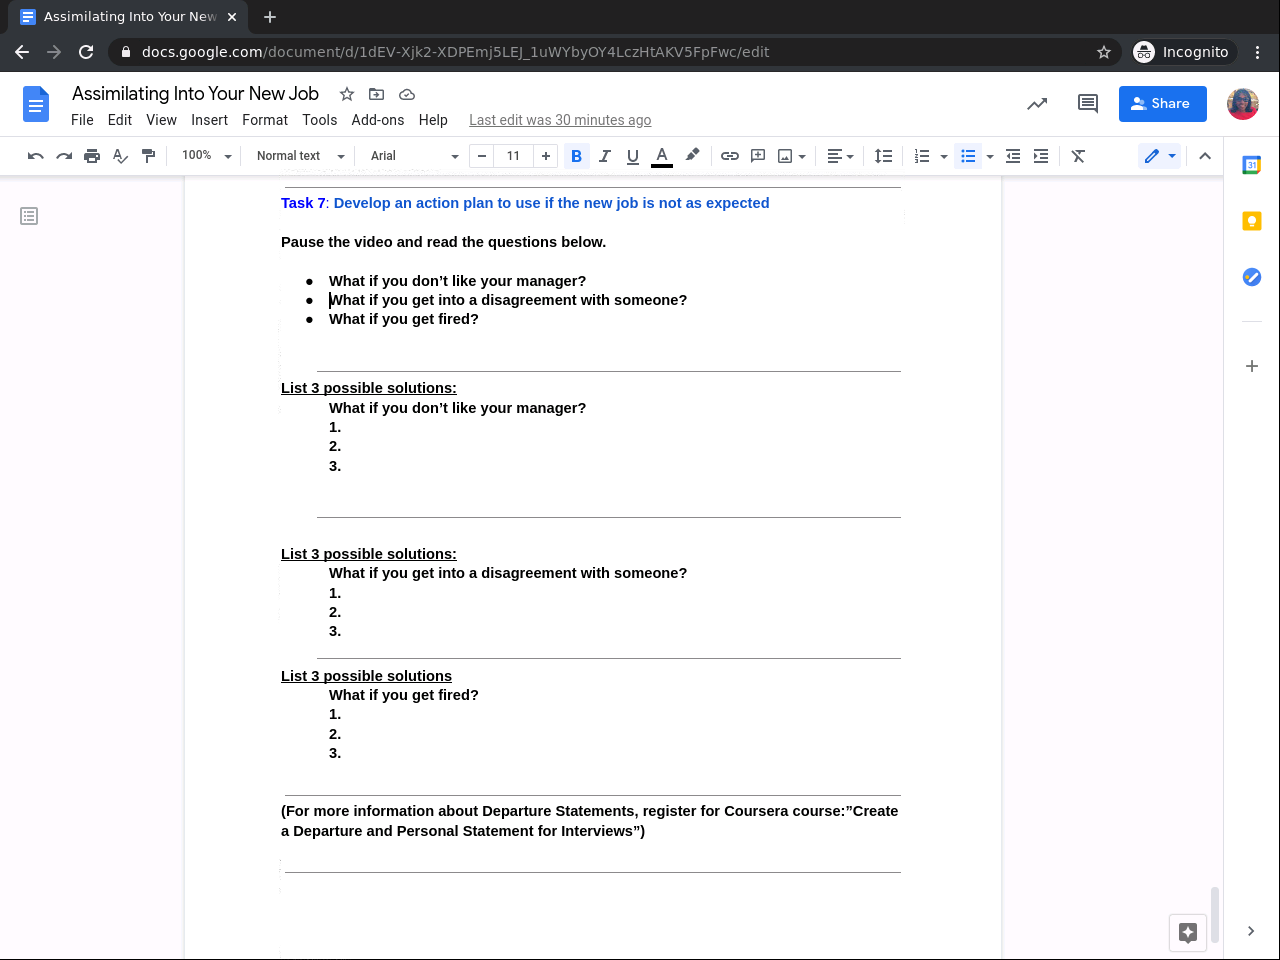Hide the side panel

click(x=1251, y=931)
